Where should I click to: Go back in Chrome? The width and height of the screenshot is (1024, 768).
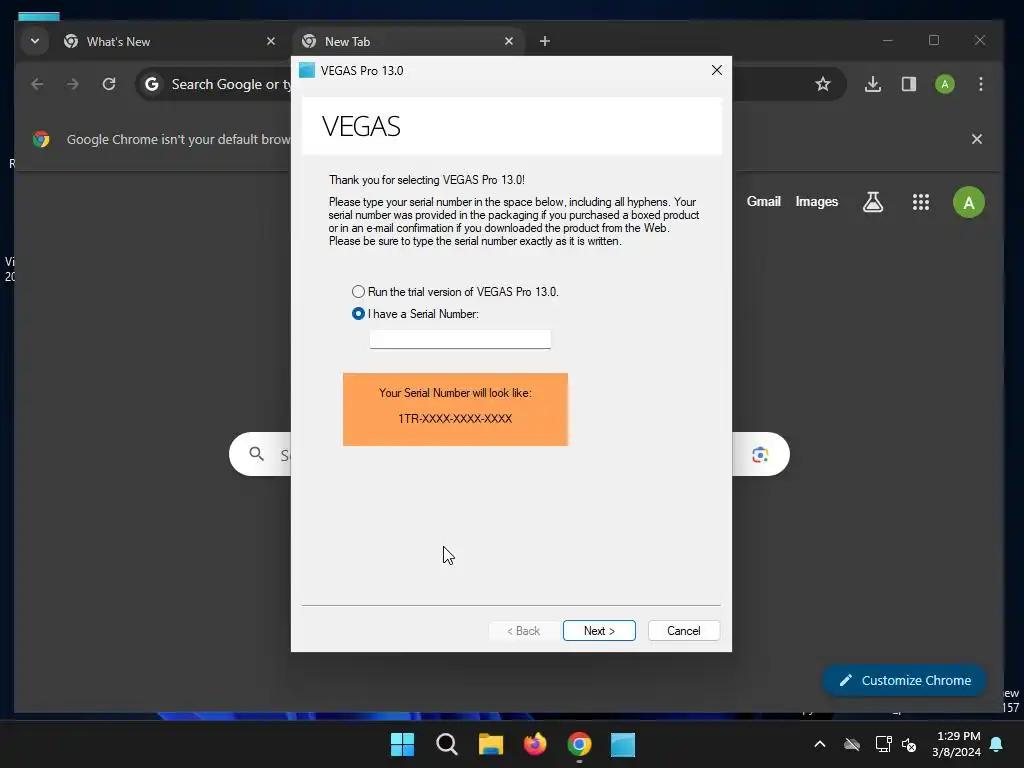(37, 84)
